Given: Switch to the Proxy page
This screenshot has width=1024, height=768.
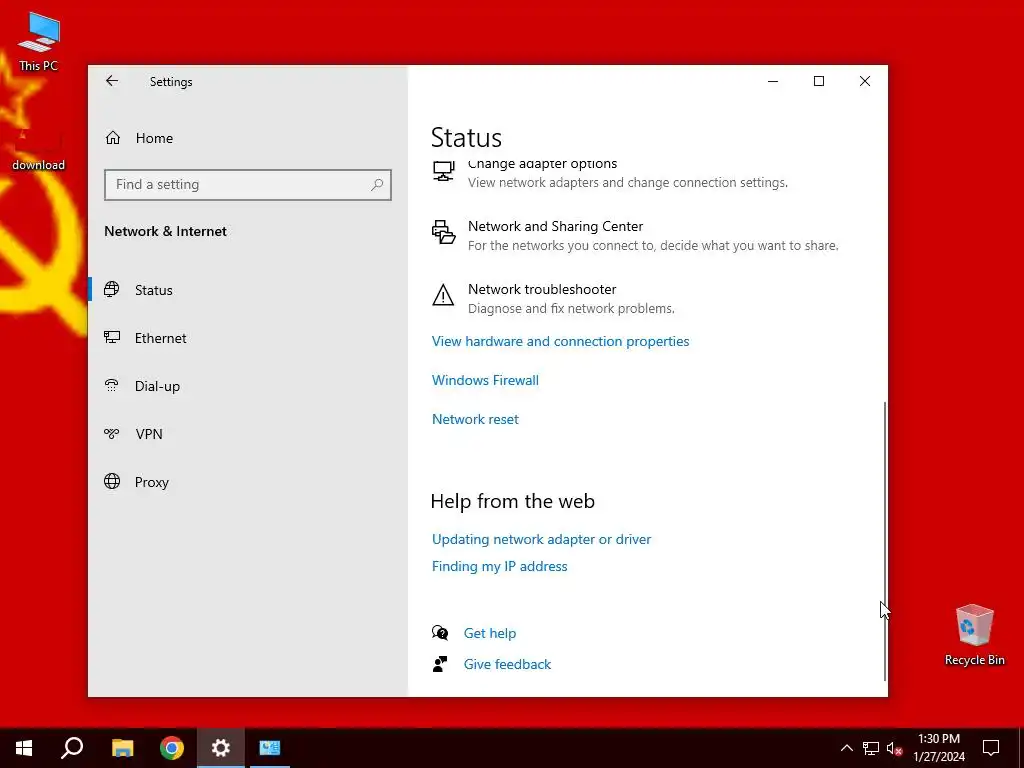Looking at the screenshot, I should [152, 482].
